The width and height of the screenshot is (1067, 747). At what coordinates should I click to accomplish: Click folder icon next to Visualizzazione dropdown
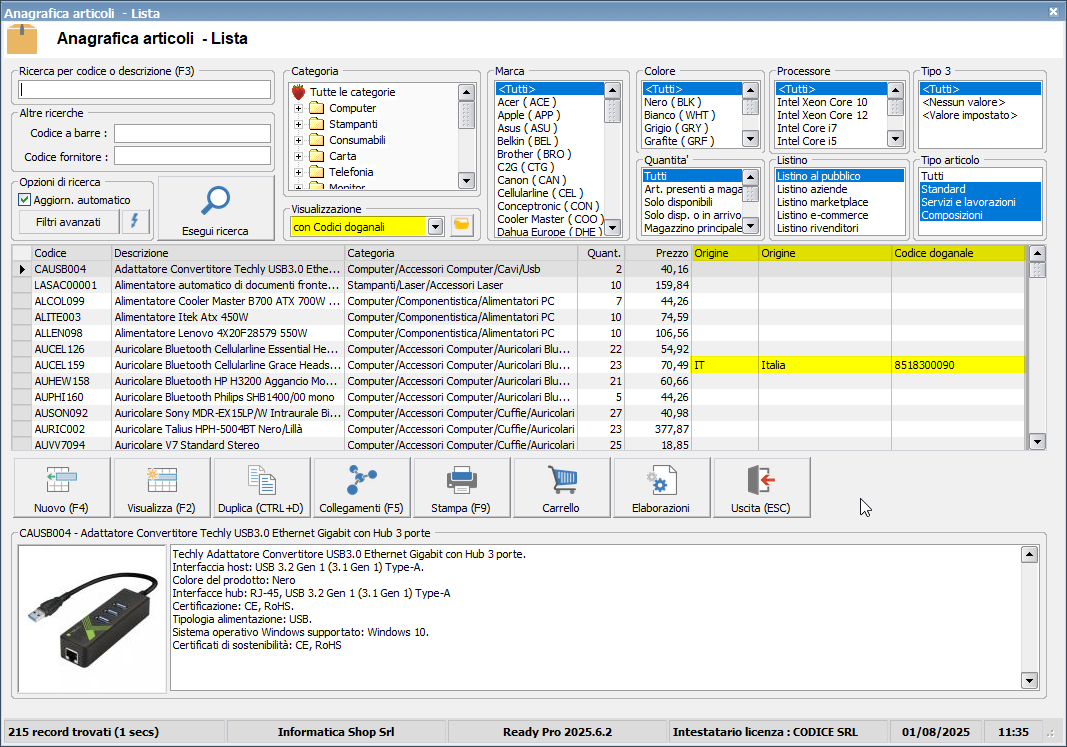(461, 226)
